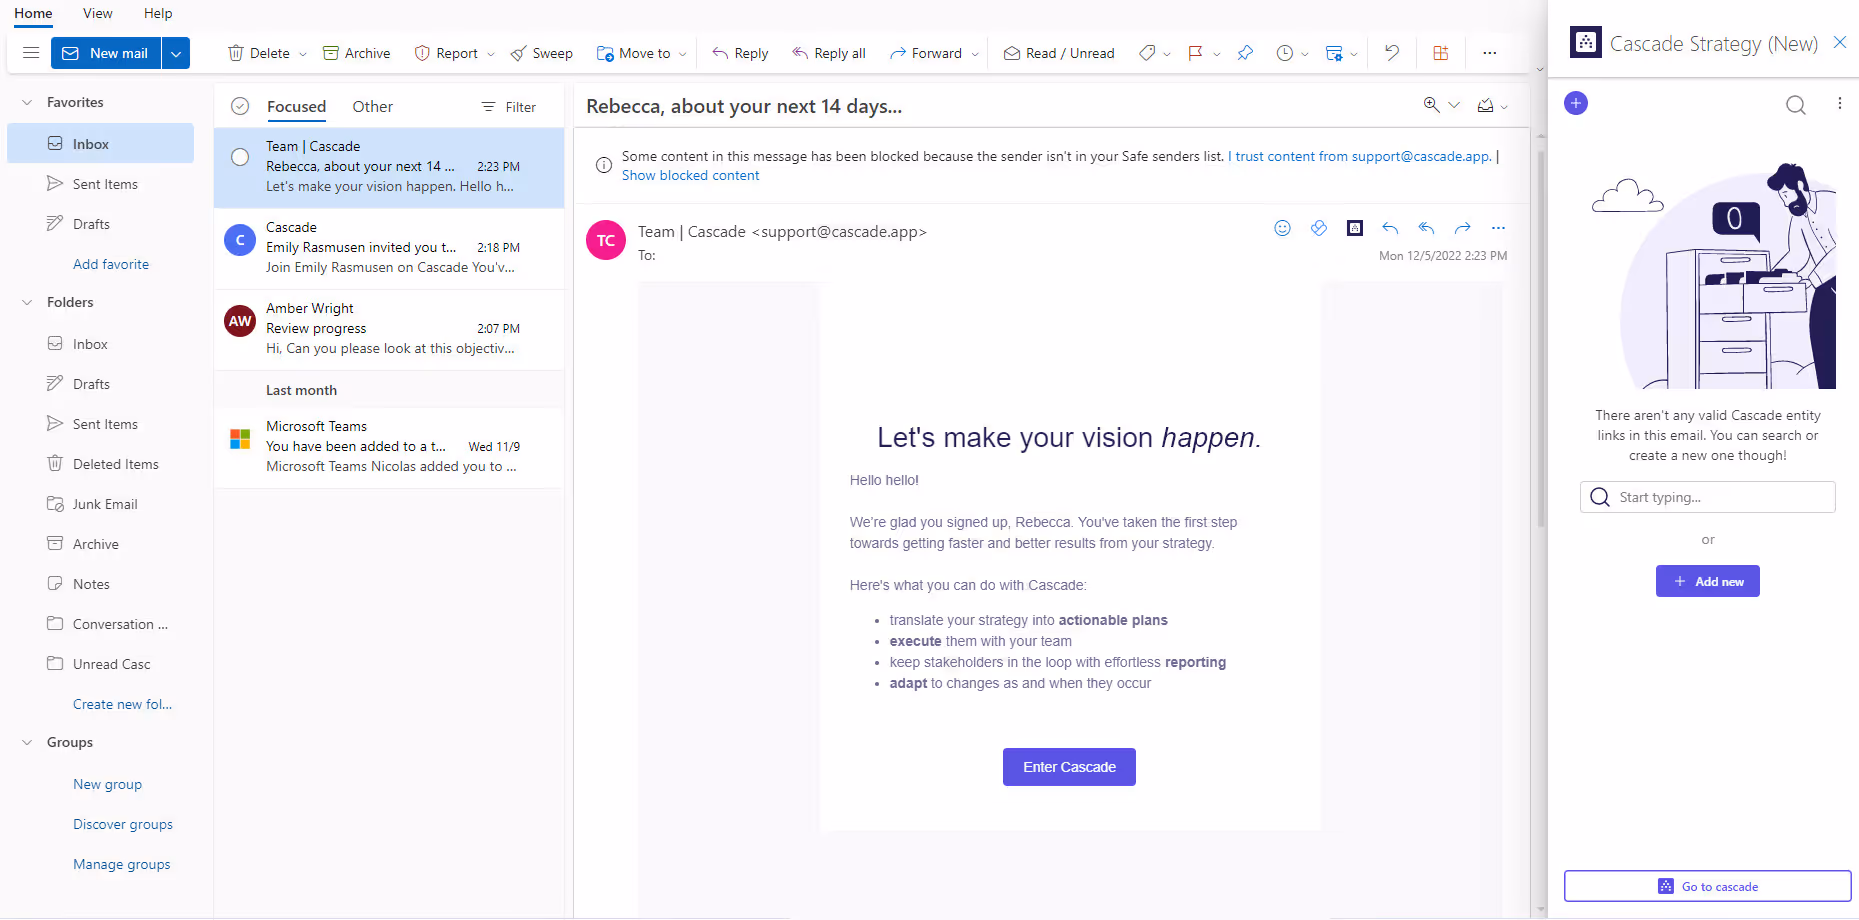
Task: Open the orange apps grid icon
Action: tap(1441, 53)
